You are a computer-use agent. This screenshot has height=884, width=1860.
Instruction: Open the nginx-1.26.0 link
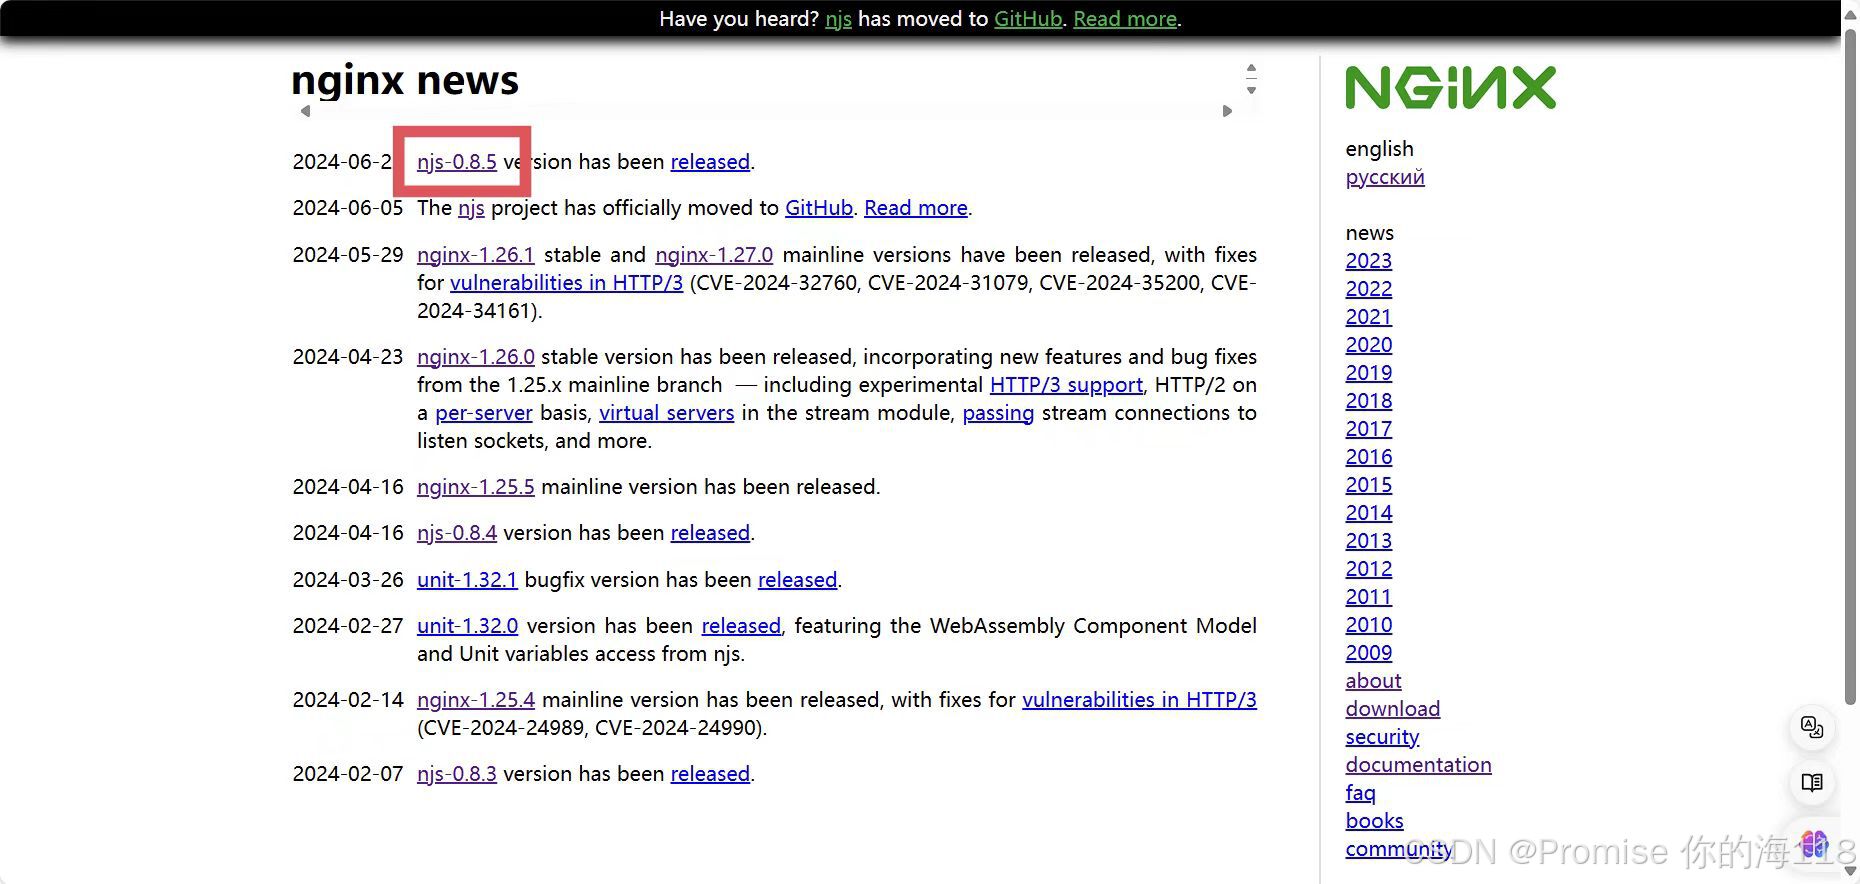476,357
